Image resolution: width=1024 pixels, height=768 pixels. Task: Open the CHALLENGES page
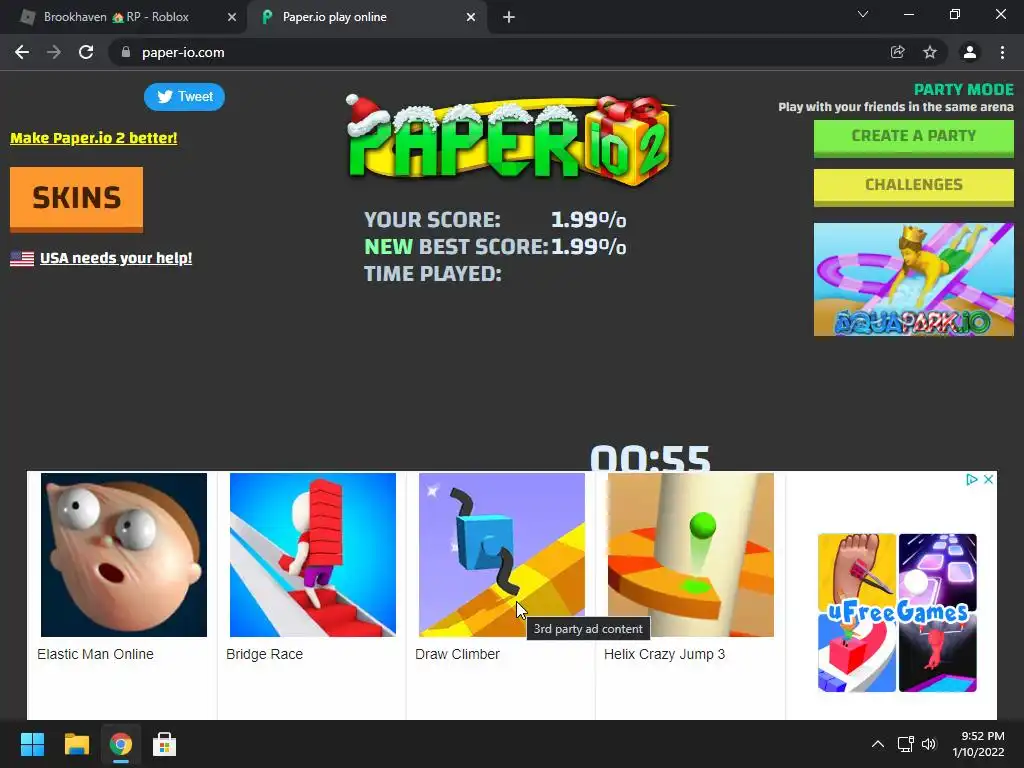[914, 186]
